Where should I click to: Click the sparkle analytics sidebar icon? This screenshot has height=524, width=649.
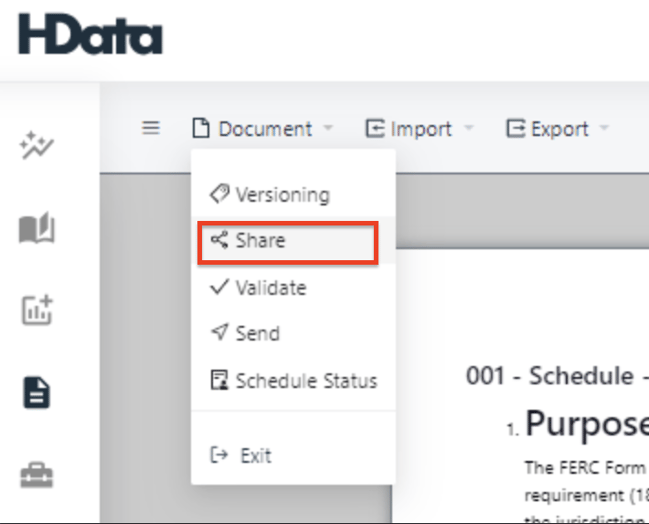pos(36,147)
